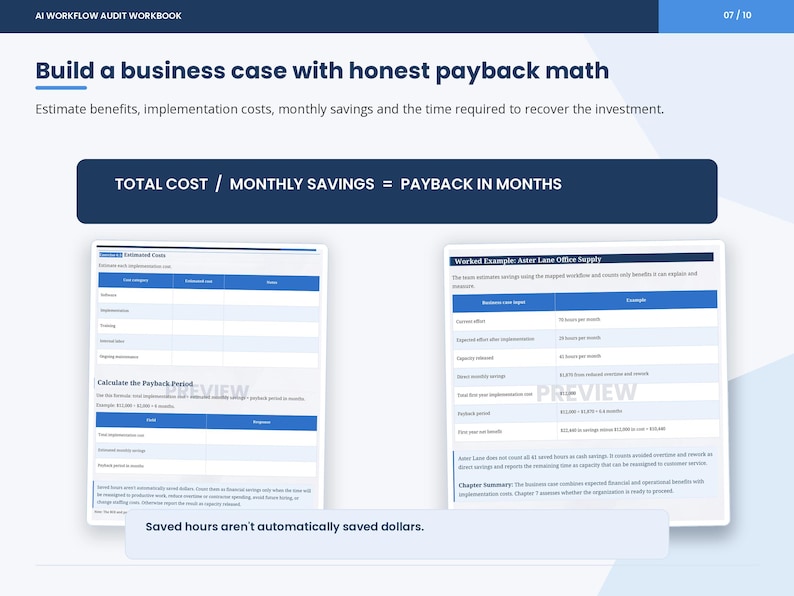The width and height of the screenshot is (794, 596).
Task: Click the subtitle starting 'Estimate benefits, implementation costs'
Action: pos(349,109)
